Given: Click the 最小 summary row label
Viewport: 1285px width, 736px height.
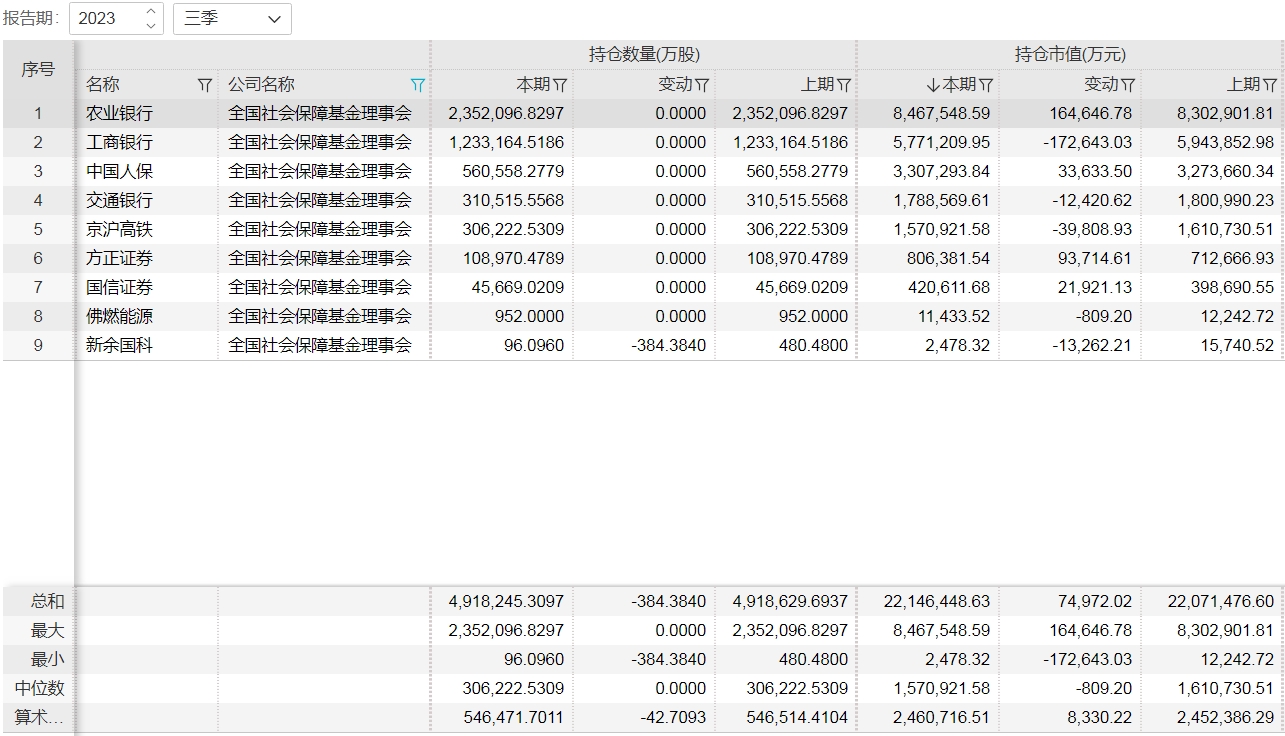Looking at the screenshot, I should tap(47, 660).
